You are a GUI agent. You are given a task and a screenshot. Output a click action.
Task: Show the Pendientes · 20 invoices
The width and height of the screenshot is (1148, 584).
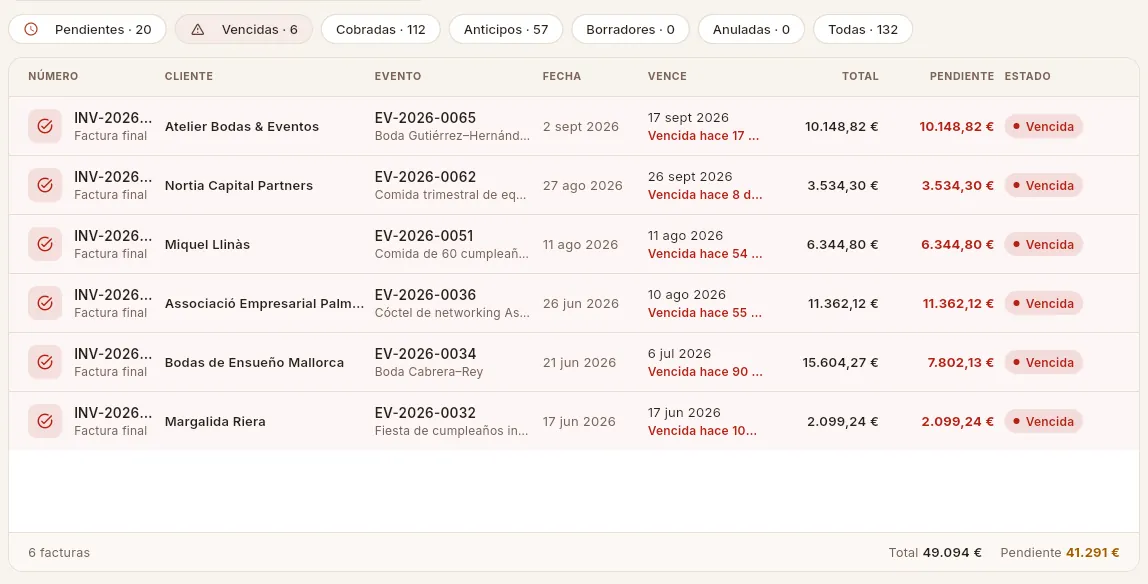tap(88, 29)
